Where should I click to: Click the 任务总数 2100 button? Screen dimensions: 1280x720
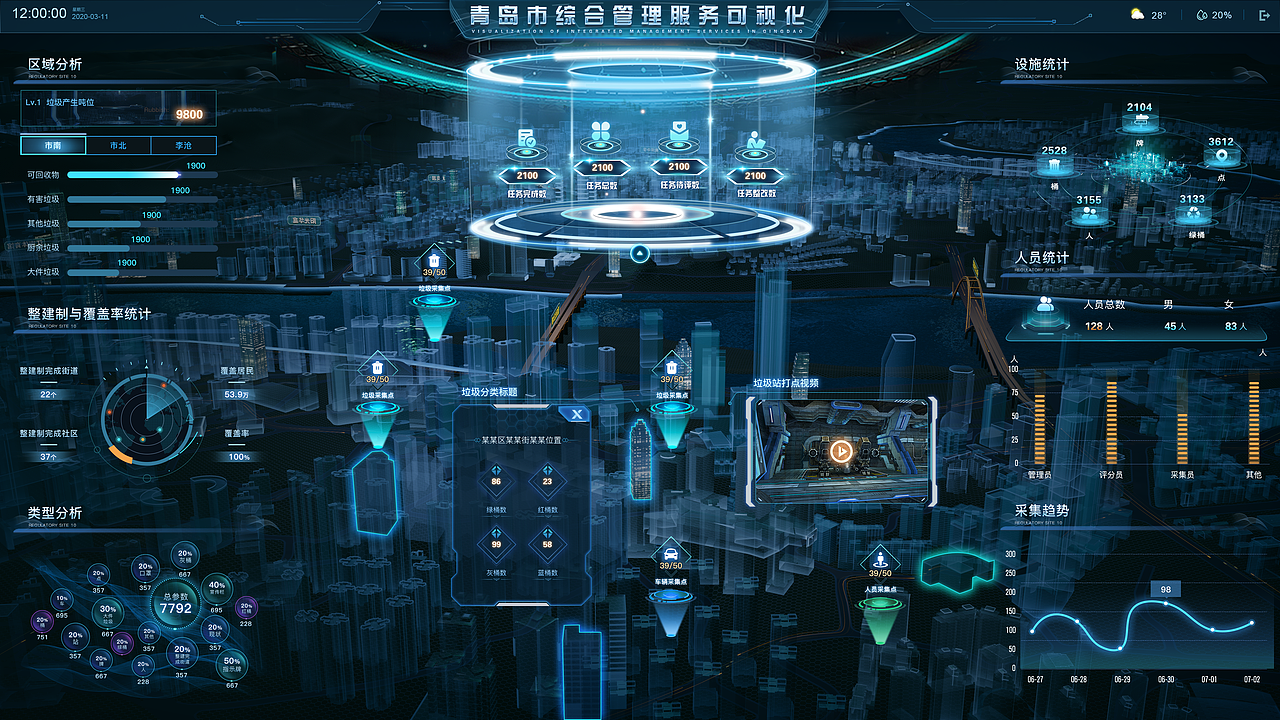click(x=602, y=167)
